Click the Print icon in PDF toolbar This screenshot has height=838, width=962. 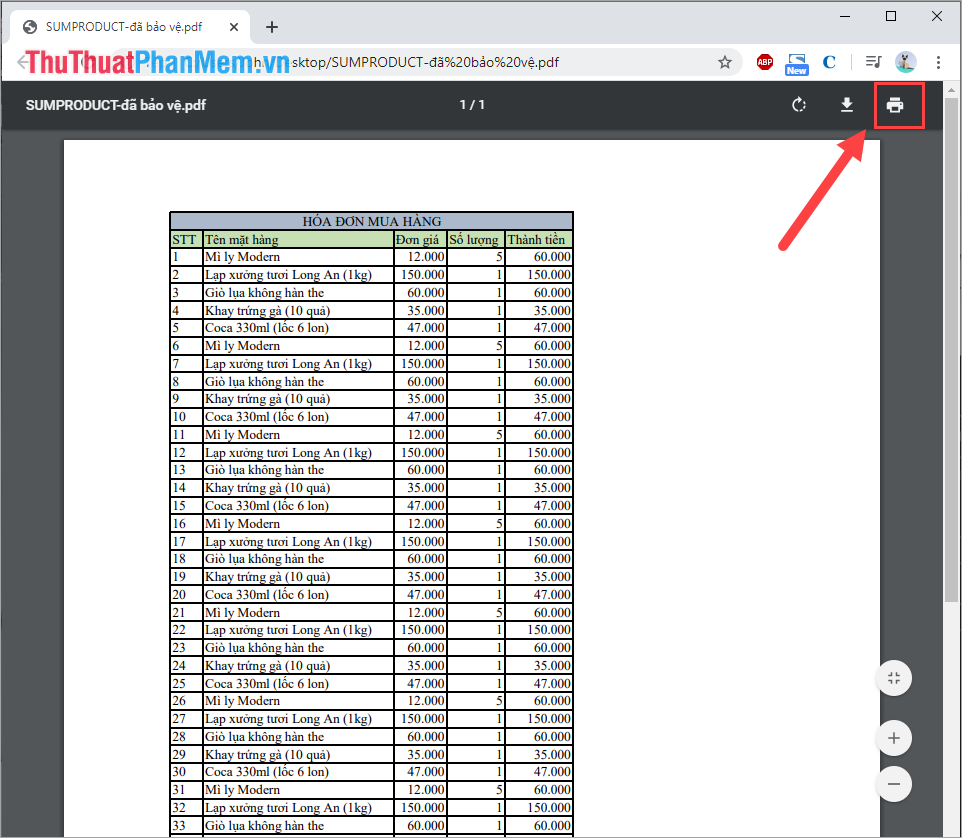(895, 105)
